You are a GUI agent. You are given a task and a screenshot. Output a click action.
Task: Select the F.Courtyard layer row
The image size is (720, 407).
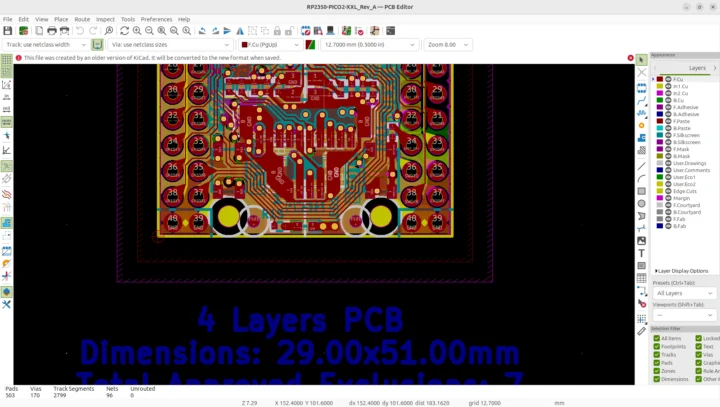(685, 205)
